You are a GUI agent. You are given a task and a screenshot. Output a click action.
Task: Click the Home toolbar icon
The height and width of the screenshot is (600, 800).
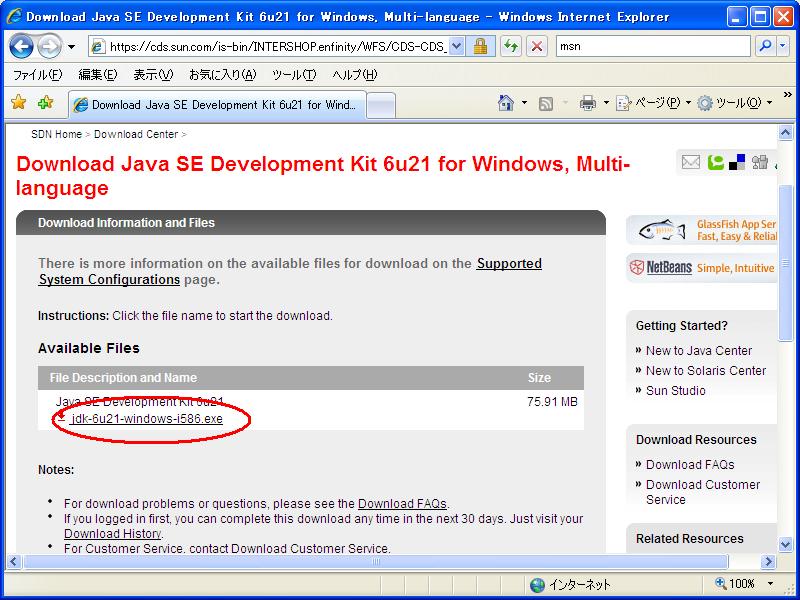506,103
